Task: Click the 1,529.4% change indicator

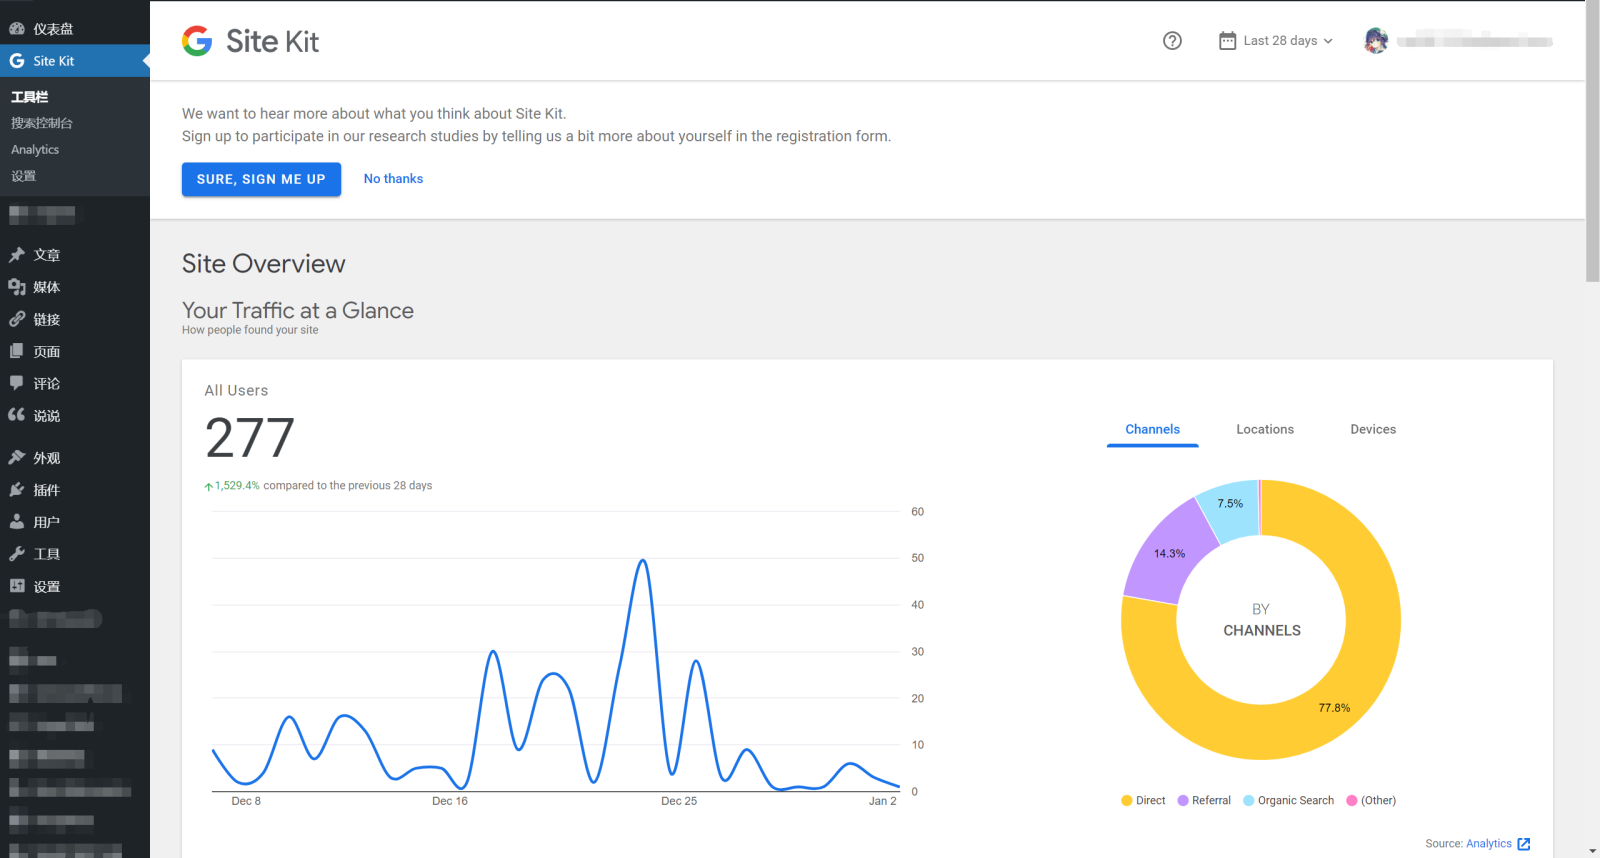Action: [232, 486]
